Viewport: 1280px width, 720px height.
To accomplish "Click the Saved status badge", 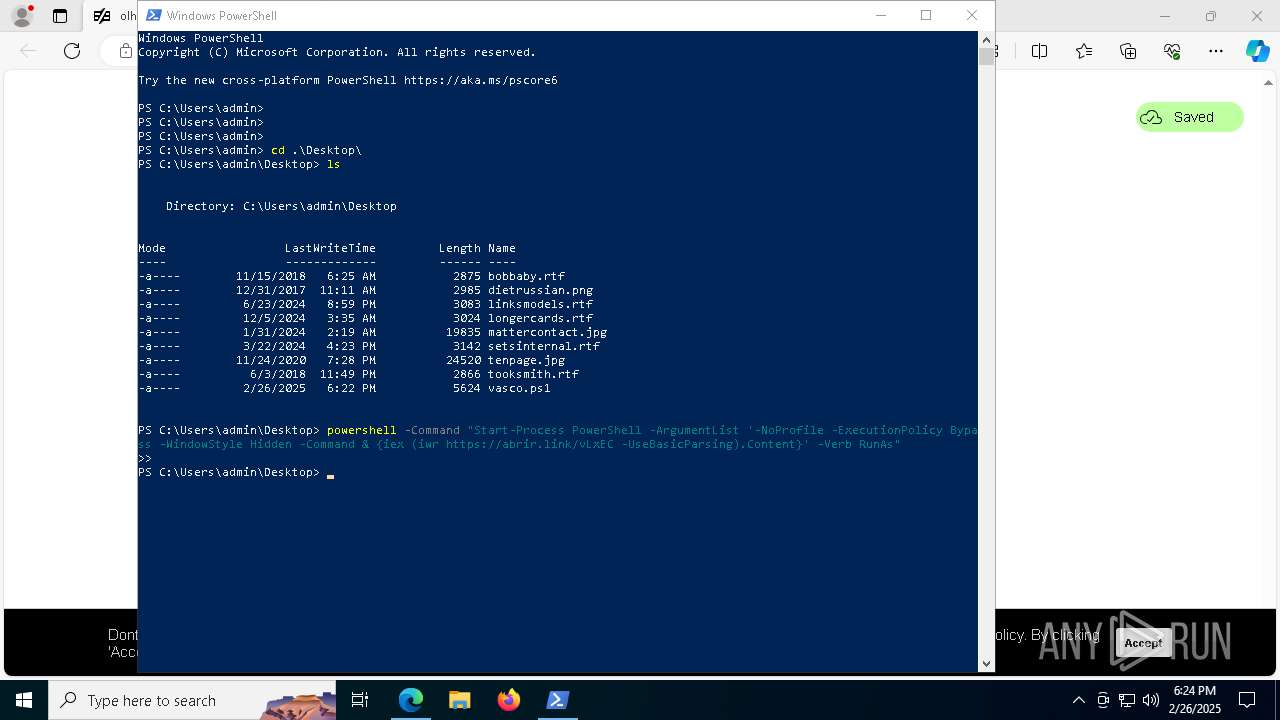I will 1189,117.
